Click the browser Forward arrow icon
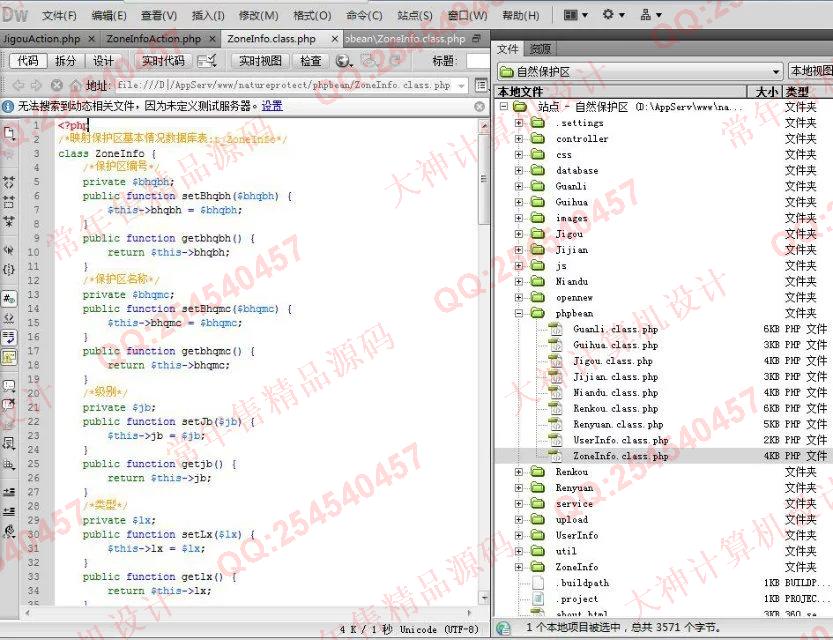Viewport: 833px width, 640px height. click(x=36, y=85)
